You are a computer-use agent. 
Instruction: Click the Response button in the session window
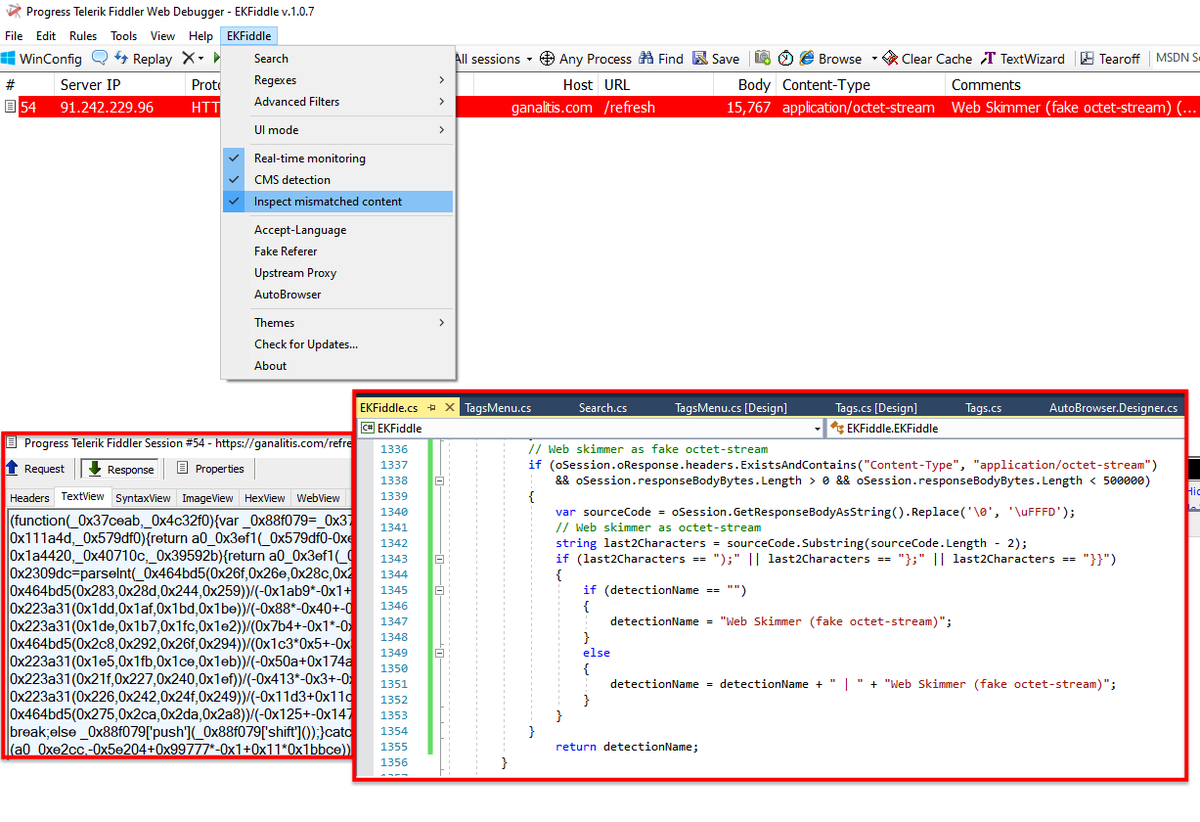click(x=120, y=469)
